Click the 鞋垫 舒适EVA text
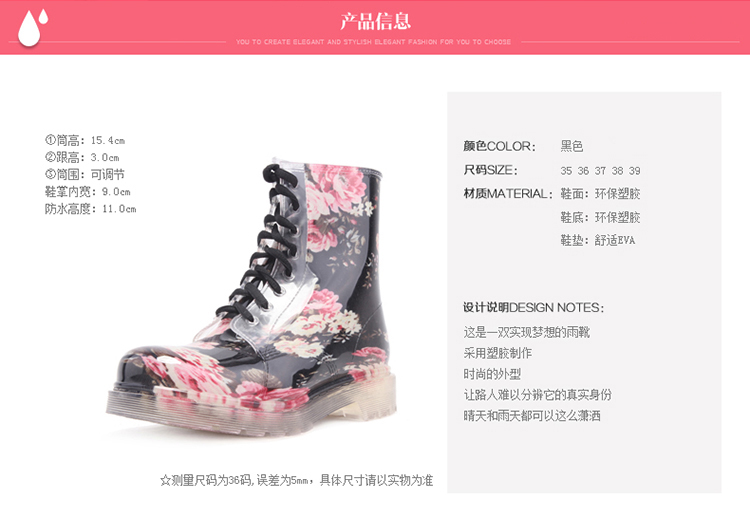 [x=598, y=240]
